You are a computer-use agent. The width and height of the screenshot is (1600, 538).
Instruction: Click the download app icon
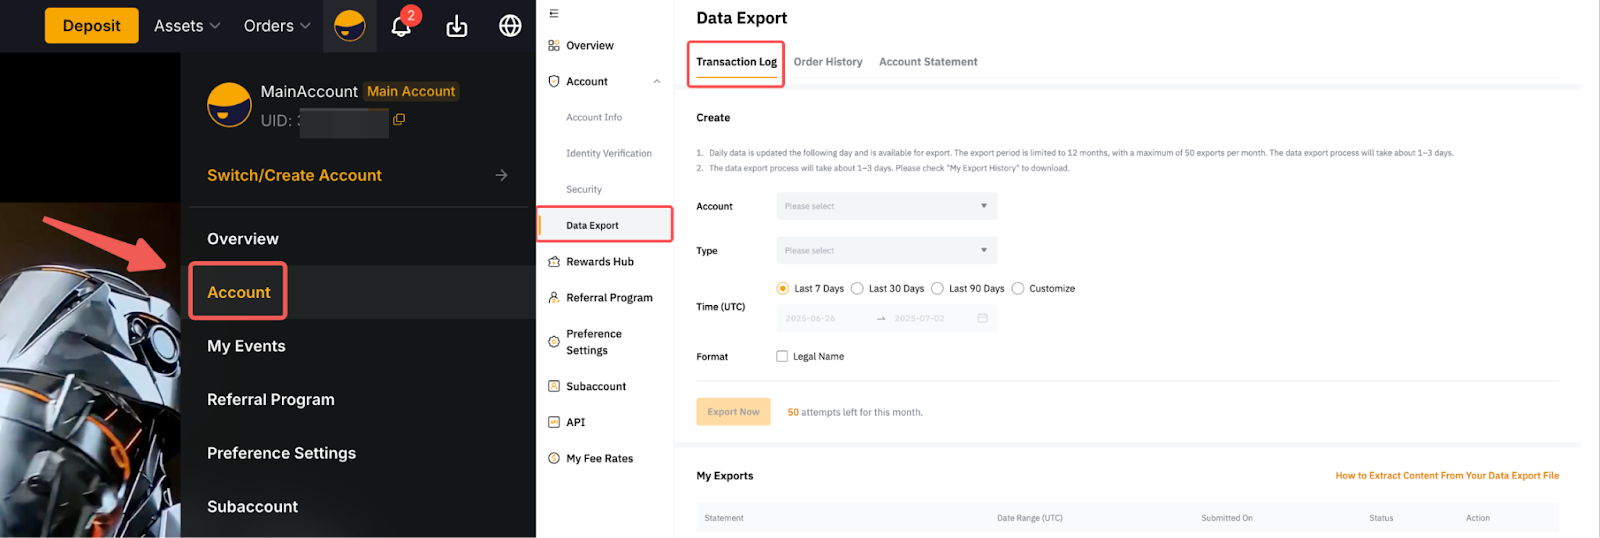(x=457, y=26)
